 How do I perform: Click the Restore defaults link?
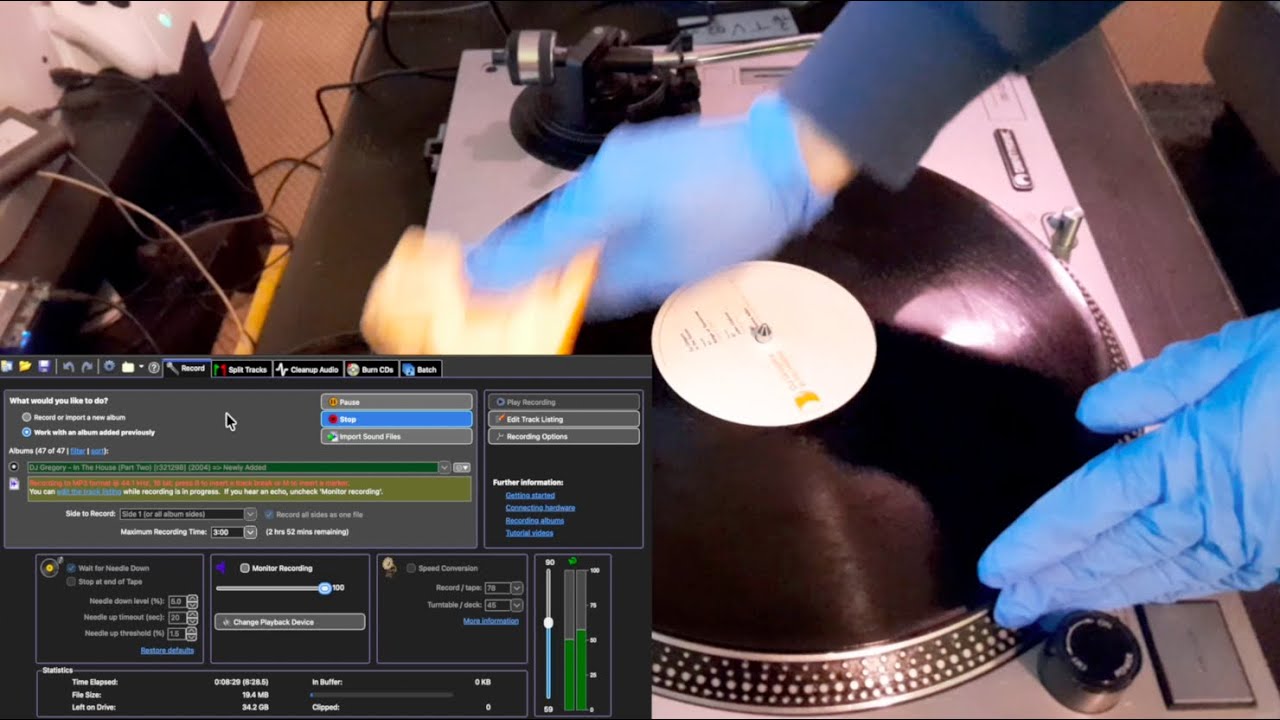tap(167, 650)
